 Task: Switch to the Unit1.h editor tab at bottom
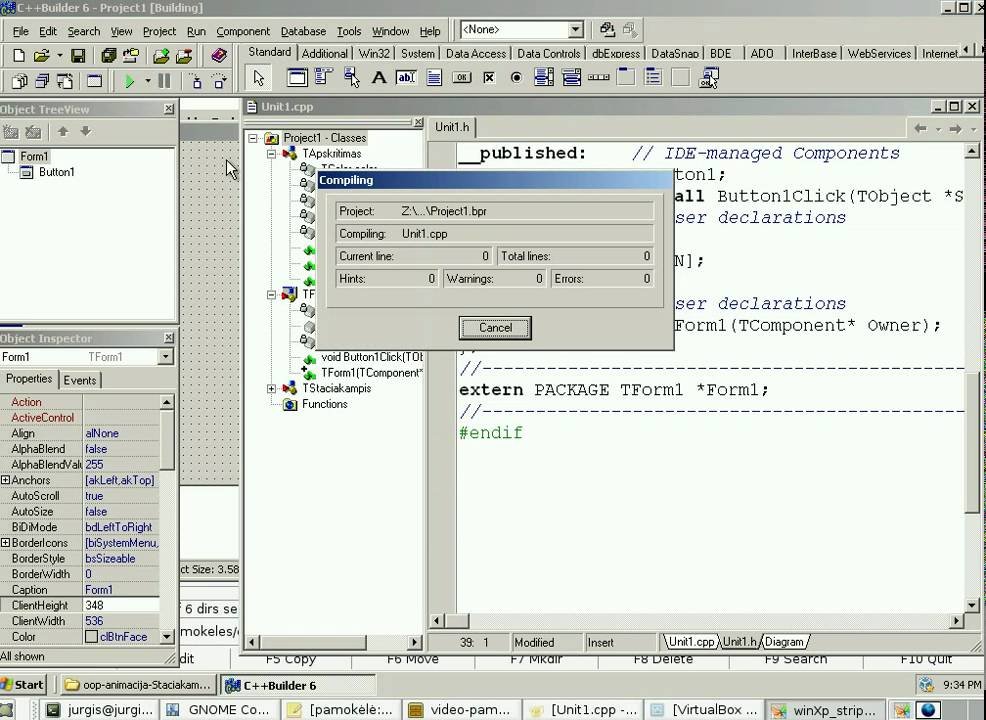pyautogui.click(x=739, y=642)
